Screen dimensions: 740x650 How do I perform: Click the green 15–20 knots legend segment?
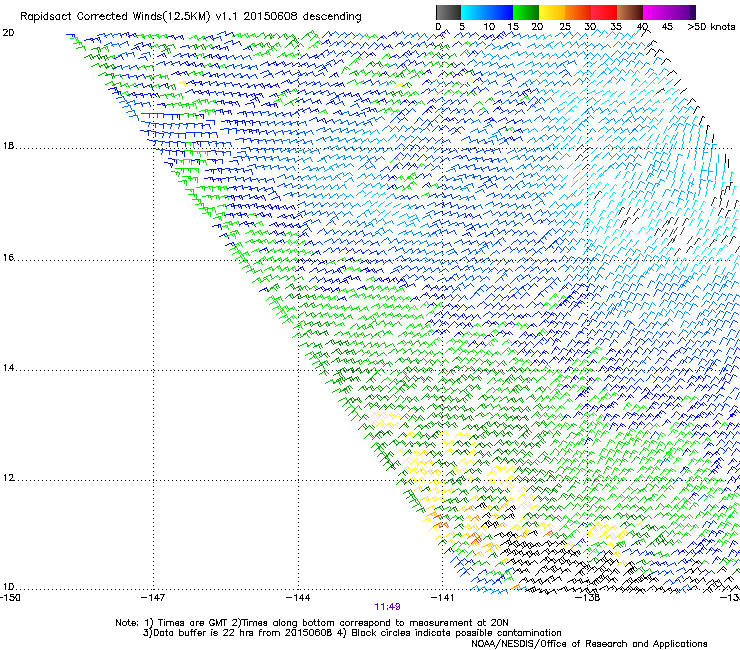(x=526, y=12)
